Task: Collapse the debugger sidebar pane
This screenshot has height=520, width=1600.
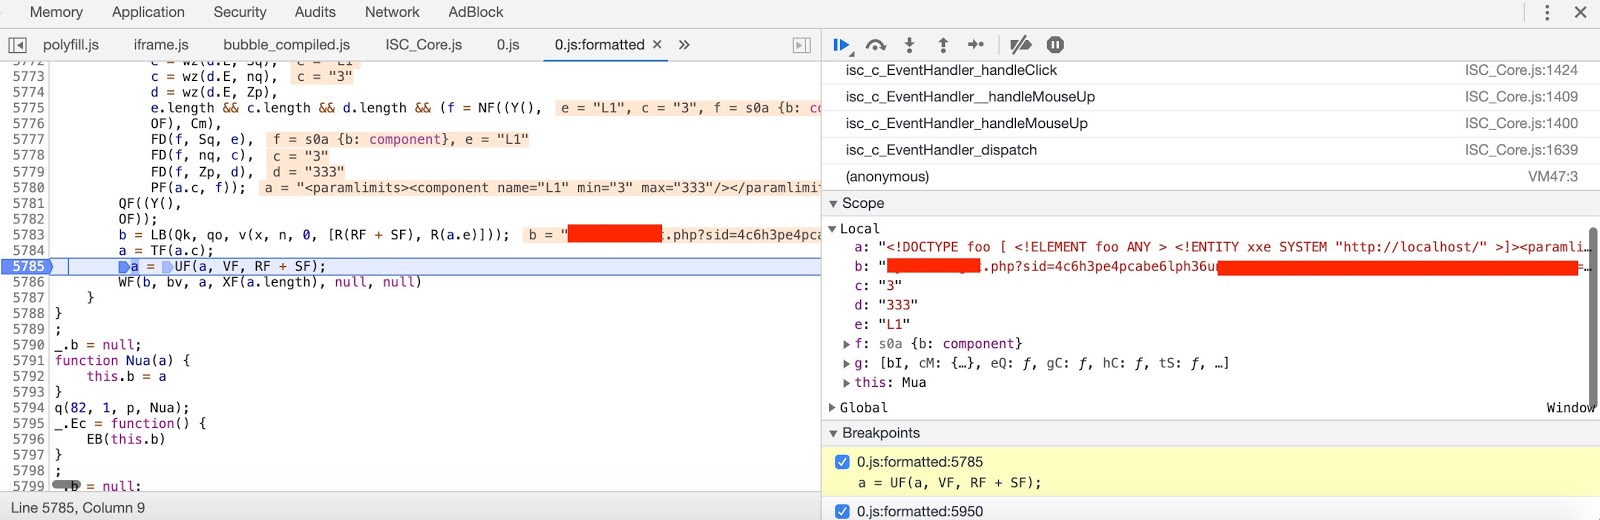Action: click(802, 45)
